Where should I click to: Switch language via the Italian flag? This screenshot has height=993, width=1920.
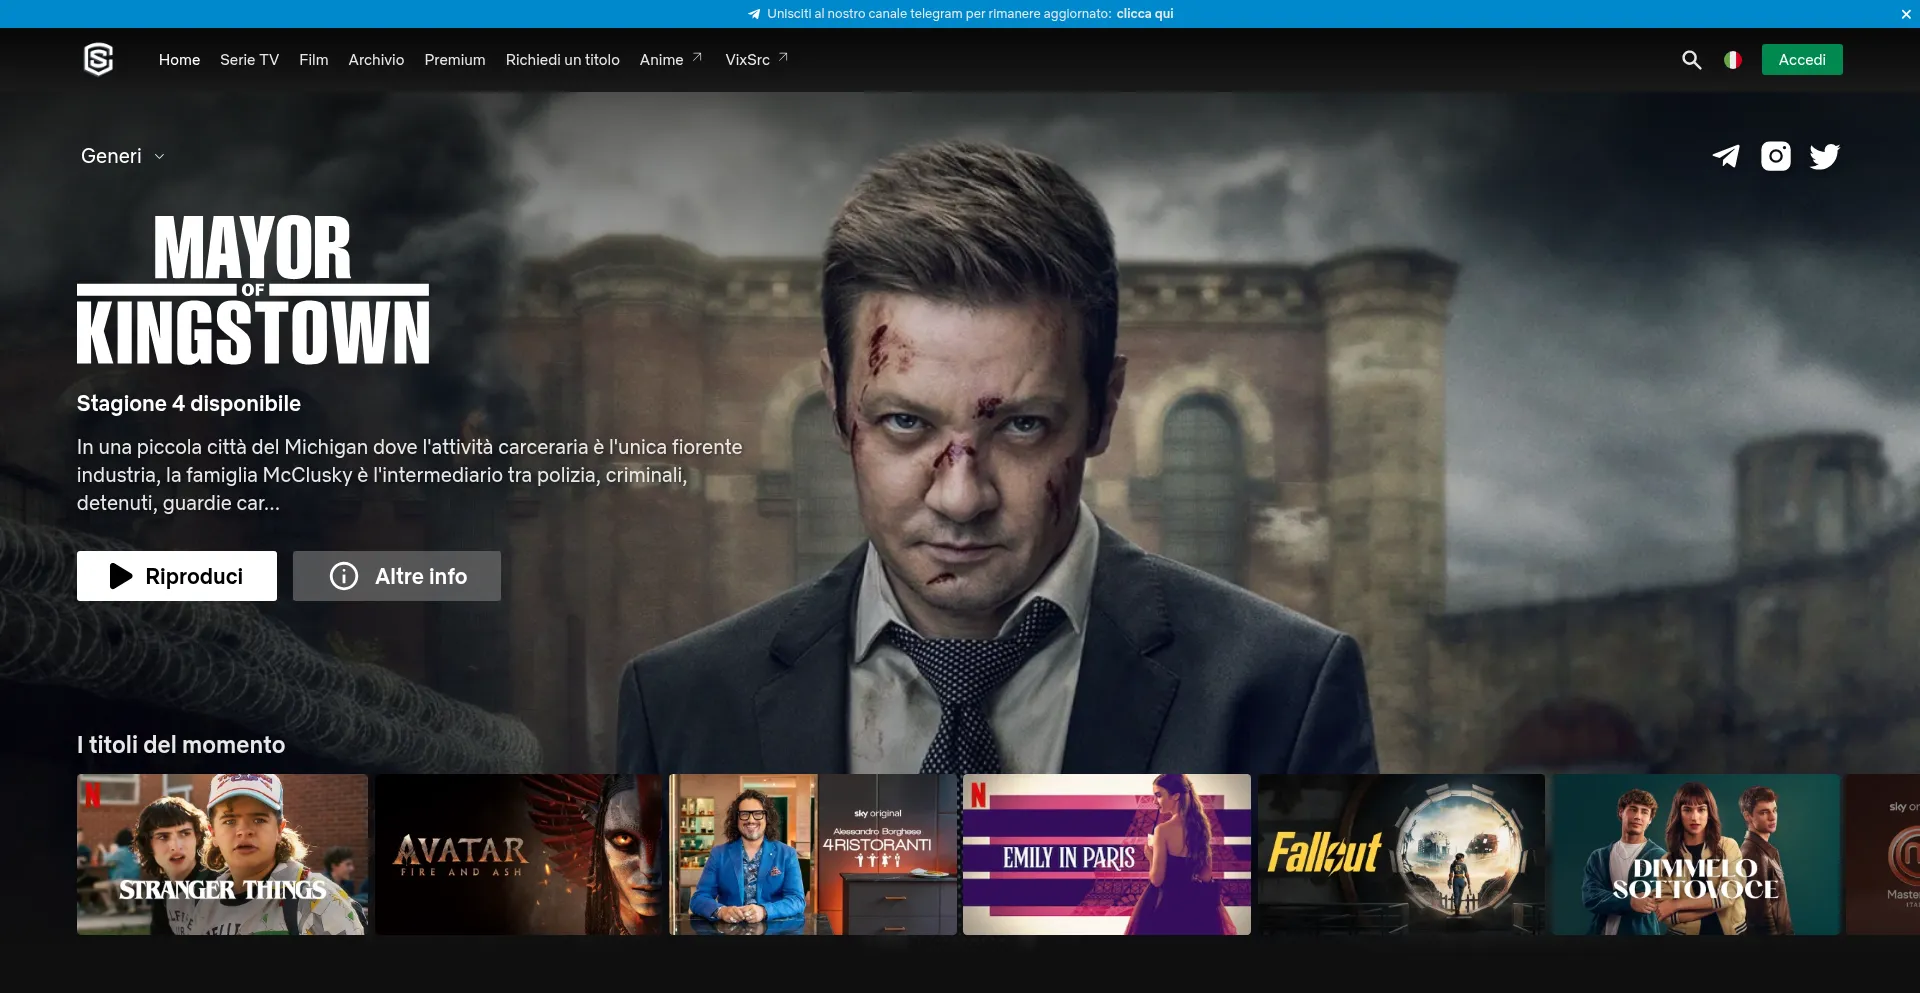coord(1732,60)
